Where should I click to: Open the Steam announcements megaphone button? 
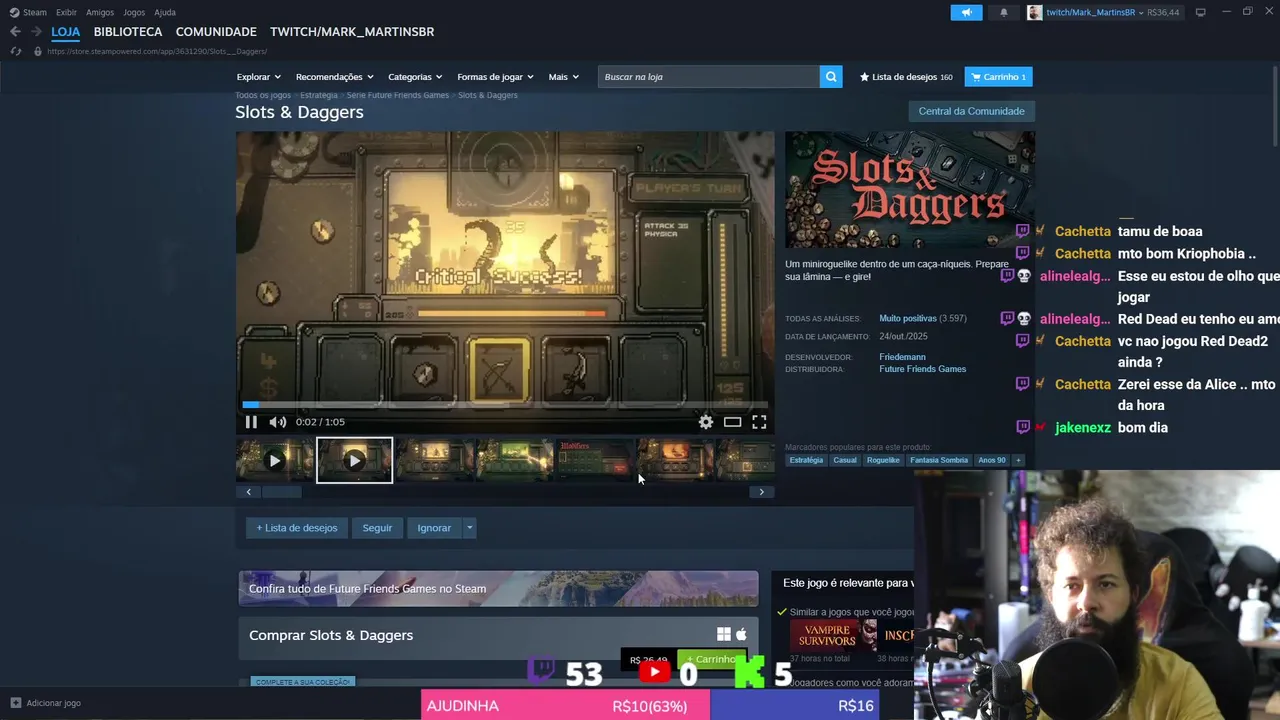[x=966, y=12]
